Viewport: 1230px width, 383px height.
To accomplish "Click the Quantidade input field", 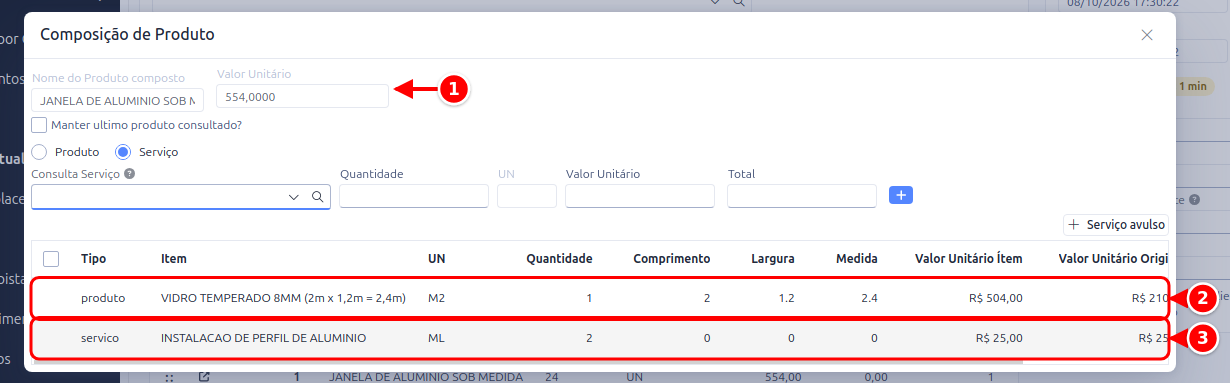I will (x=414, y=196).
